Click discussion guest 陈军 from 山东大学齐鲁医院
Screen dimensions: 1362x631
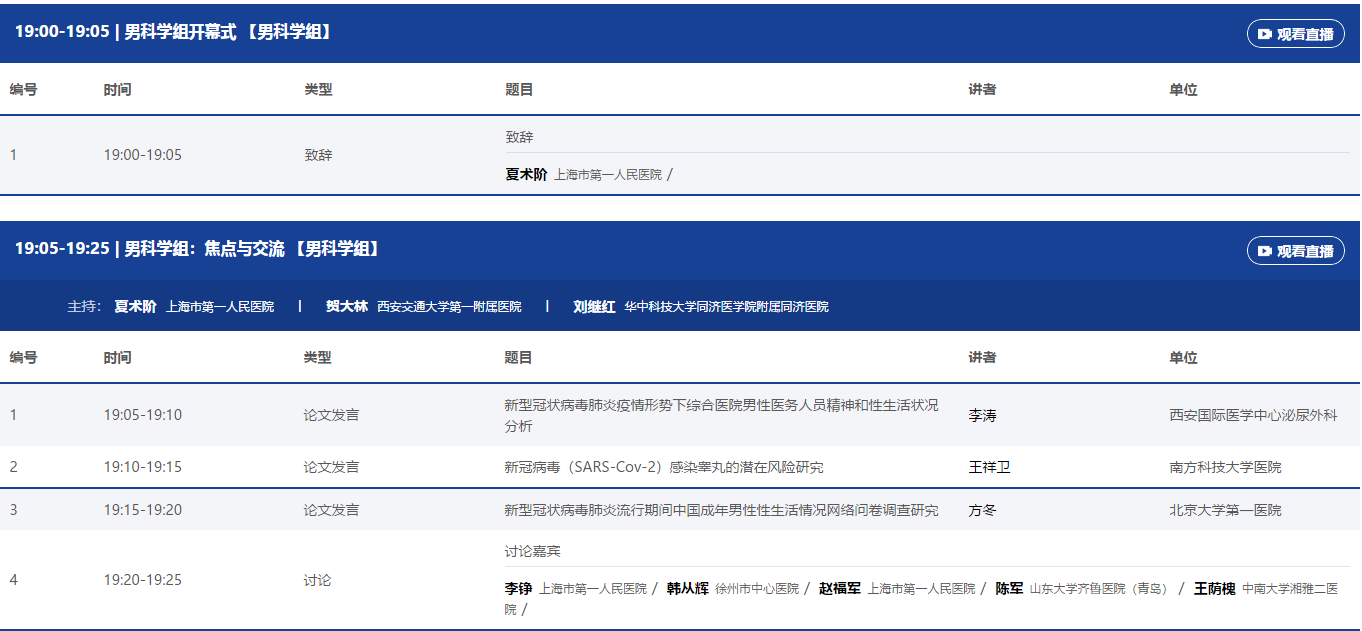[1008, 588]
